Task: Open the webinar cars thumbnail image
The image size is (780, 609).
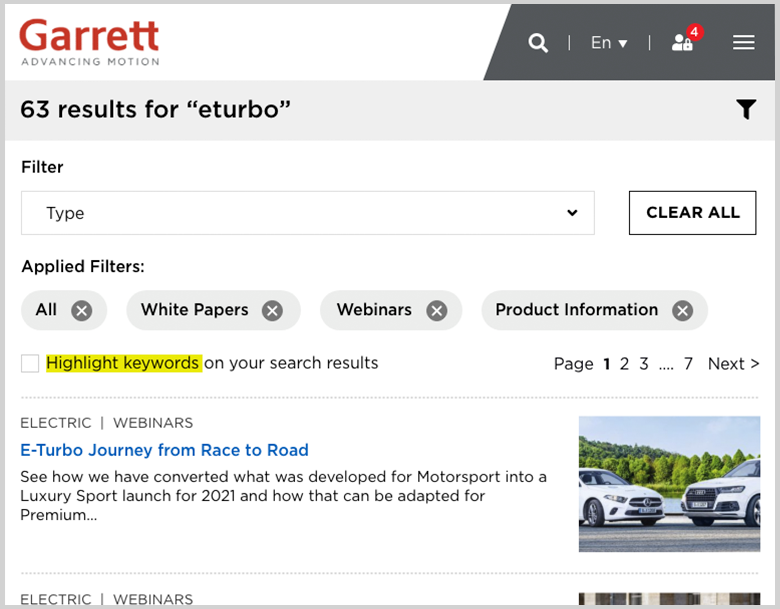Action: (668, 483)
